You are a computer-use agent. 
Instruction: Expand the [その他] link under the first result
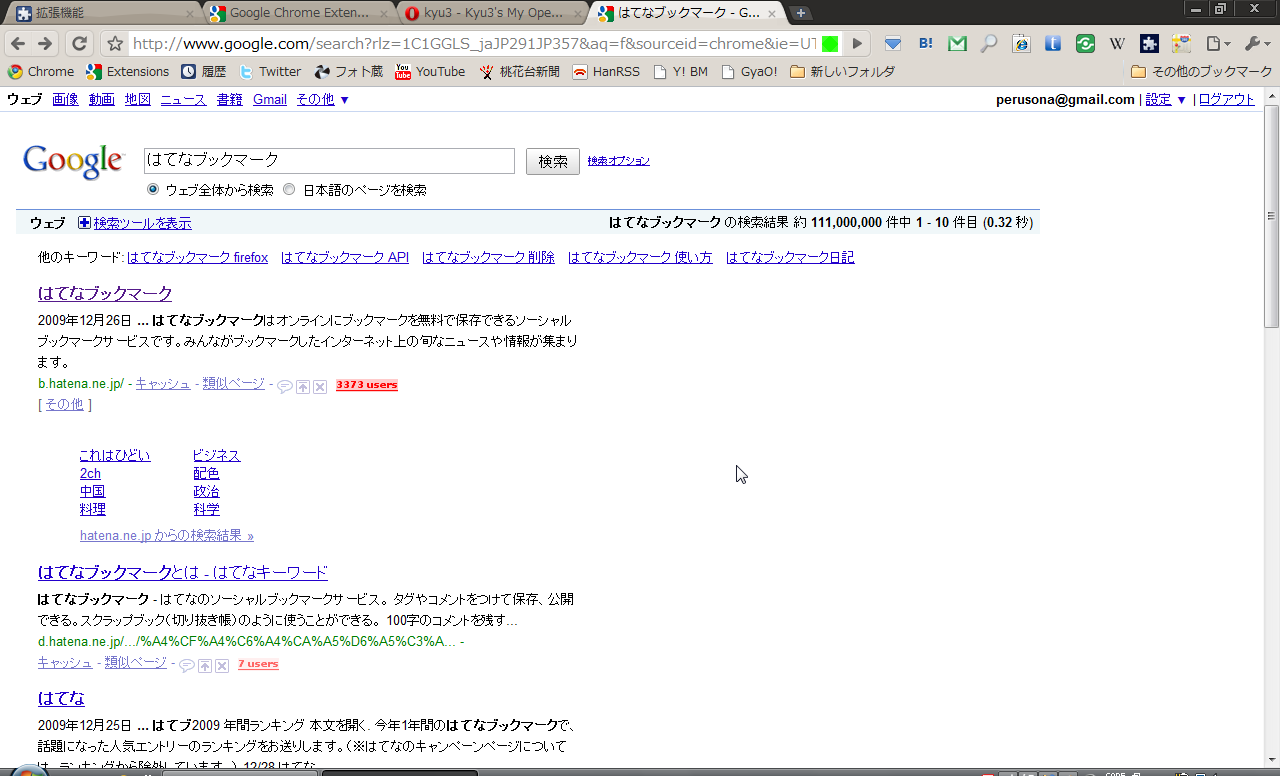pos(65,404)
